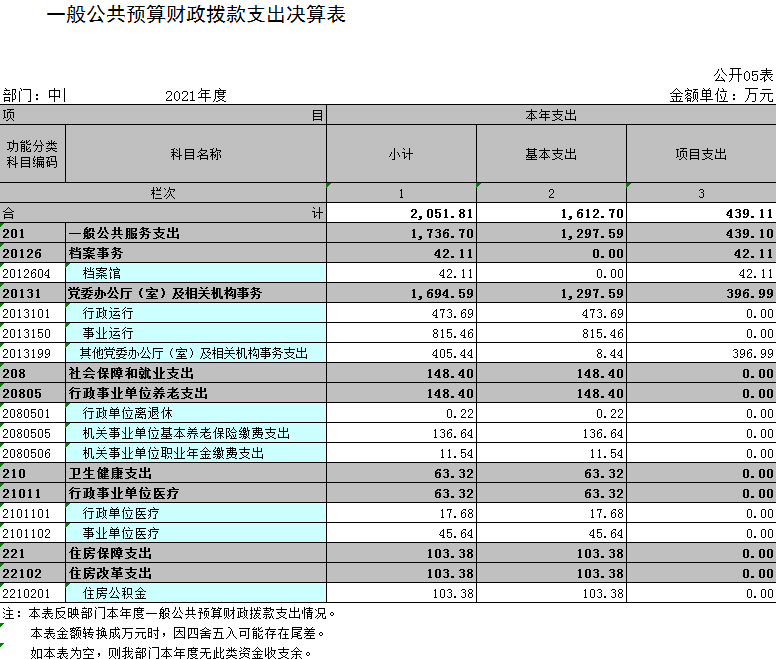The height and width of the screenshot is (659, 776).
Task: Click the 档案馆 subject cell
Action: pyautogui.click(x=195, y=273)
